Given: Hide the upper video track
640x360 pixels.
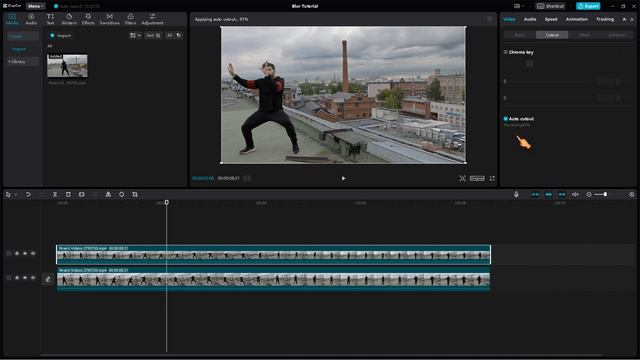Looking at the screenshot, I should click(x=25, y=253).
